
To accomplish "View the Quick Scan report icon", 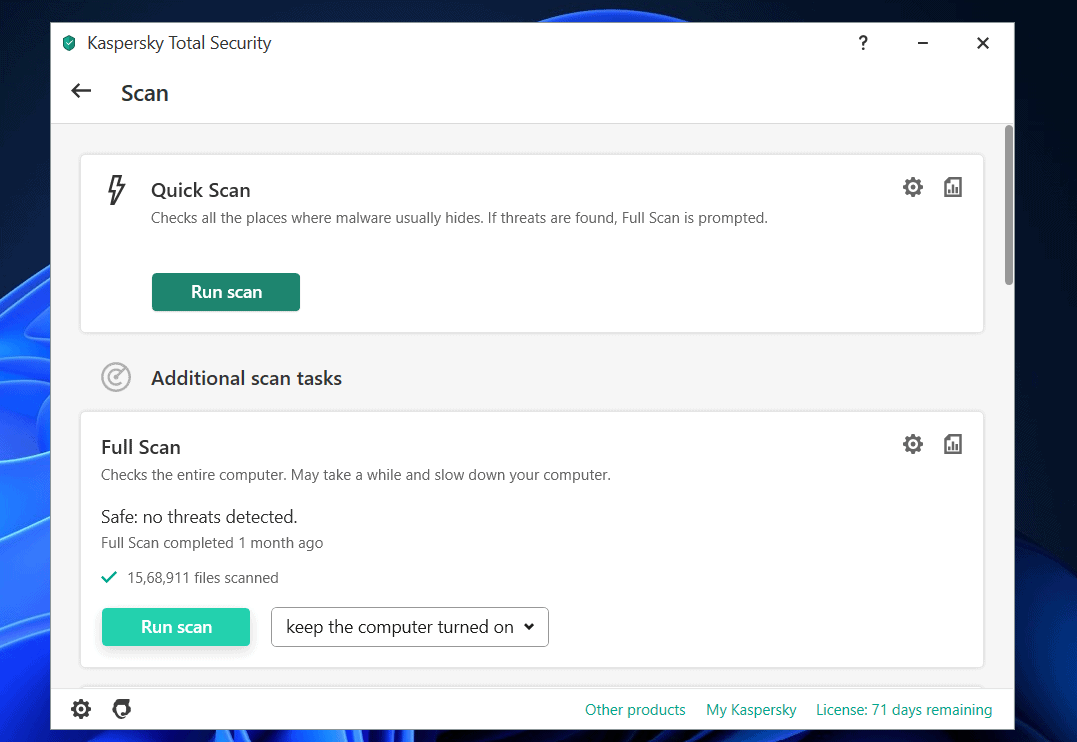I will [x=952, y=187].
